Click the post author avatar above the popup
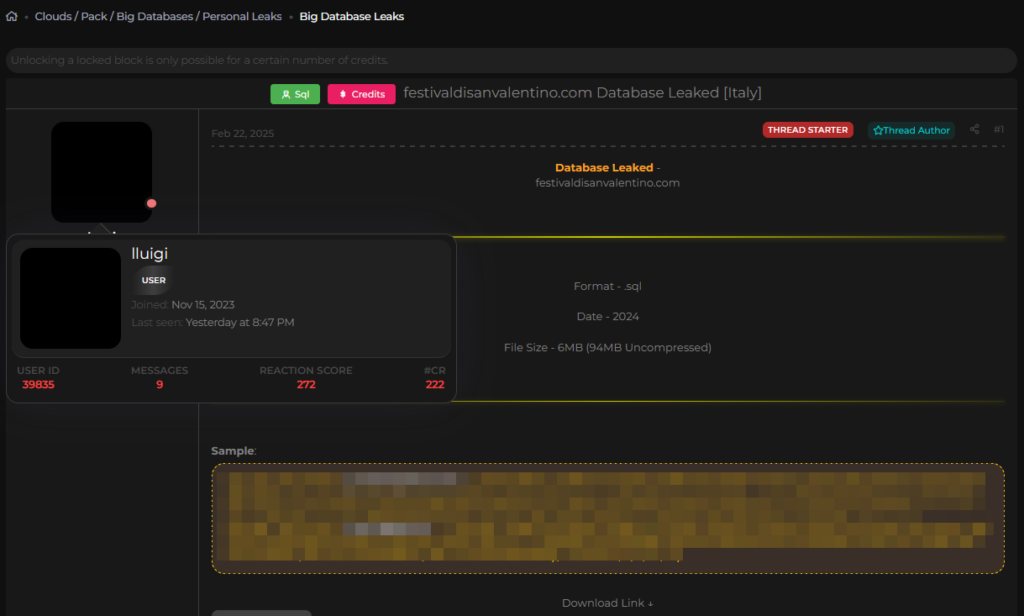The height and width of the screenshot is (616, 1024). tap(101, 172)
